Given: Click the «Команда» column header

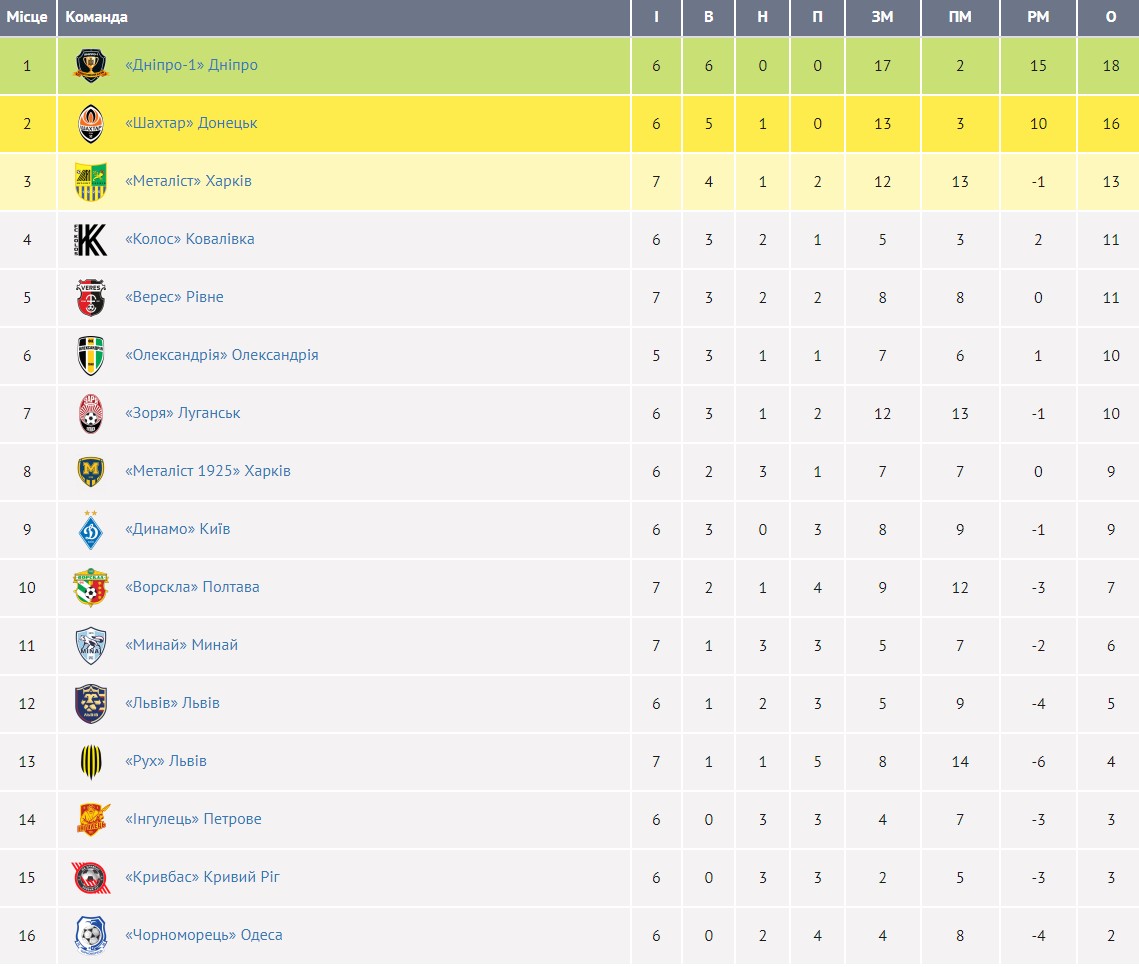Looking at the screenshot, I should pos(97,17).
